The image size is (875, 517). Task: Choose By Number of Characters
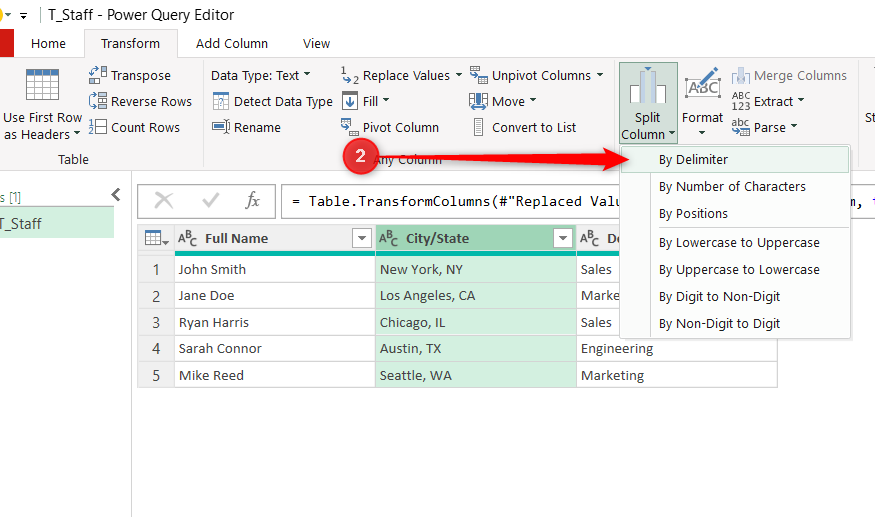[735, 186]
